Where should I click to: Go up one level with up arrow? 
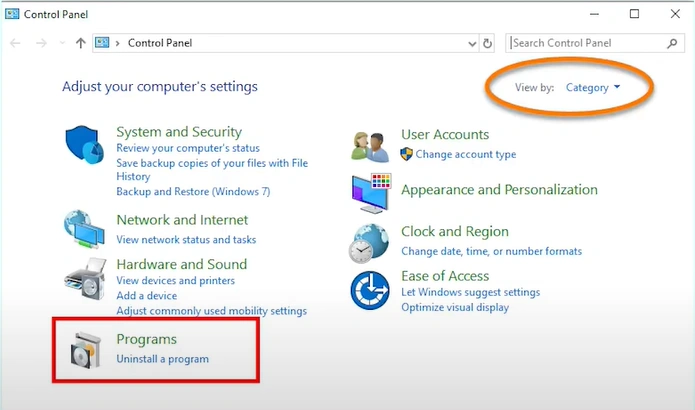coord(80,43)
